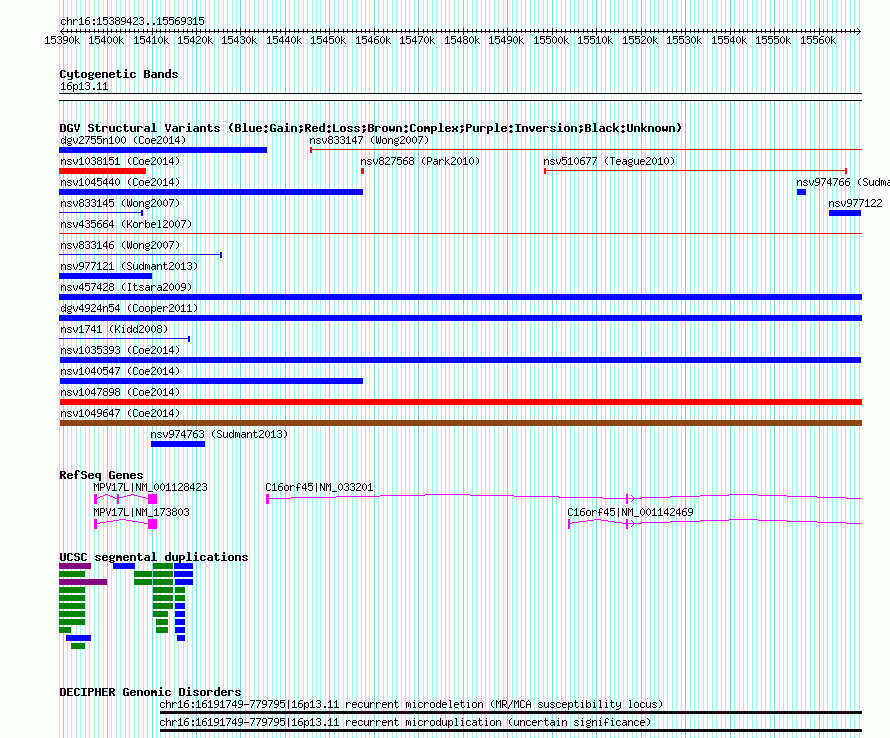Select the nsv435664 (Korbel2007) variant label
Image resolution: width=890 pixels, height=738 pixels.
(x=126, y=224)
